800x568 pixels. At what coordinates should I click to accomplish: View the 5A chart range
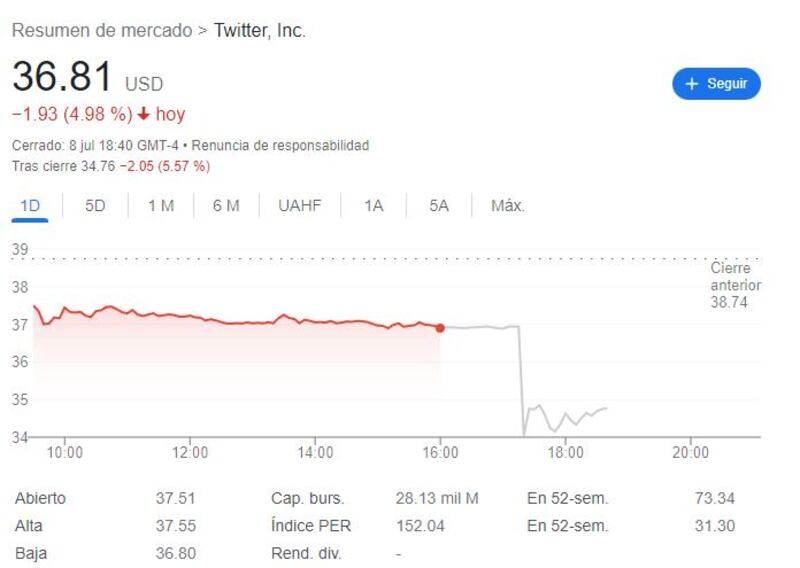(x=439, y=206)
